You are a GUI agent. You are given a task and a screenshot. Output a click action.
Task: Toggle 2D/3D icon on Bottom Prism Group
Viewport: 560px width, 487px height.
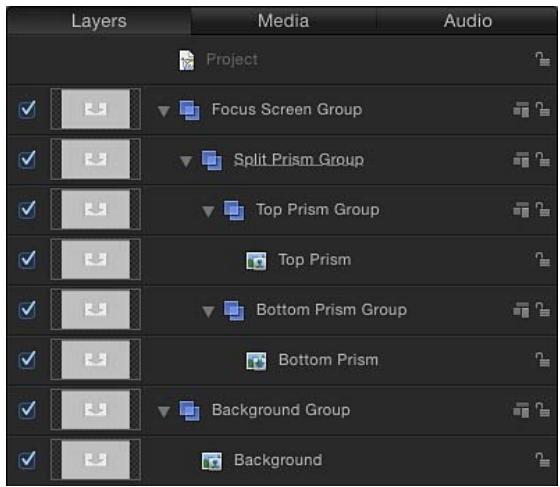[521, 310]
